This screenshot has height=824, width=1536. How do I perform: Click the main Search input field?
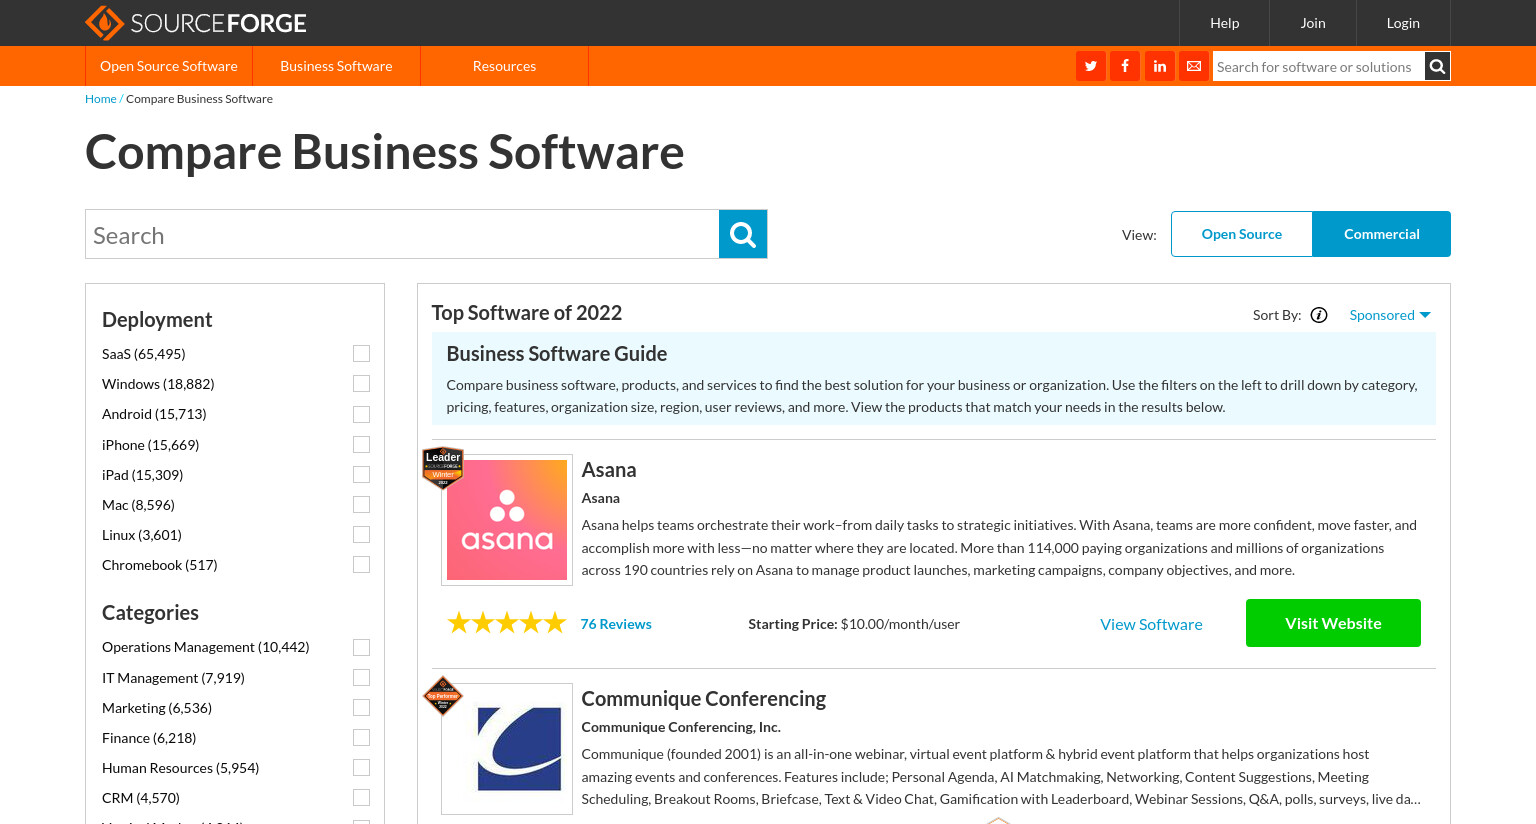tap(402, 234)
